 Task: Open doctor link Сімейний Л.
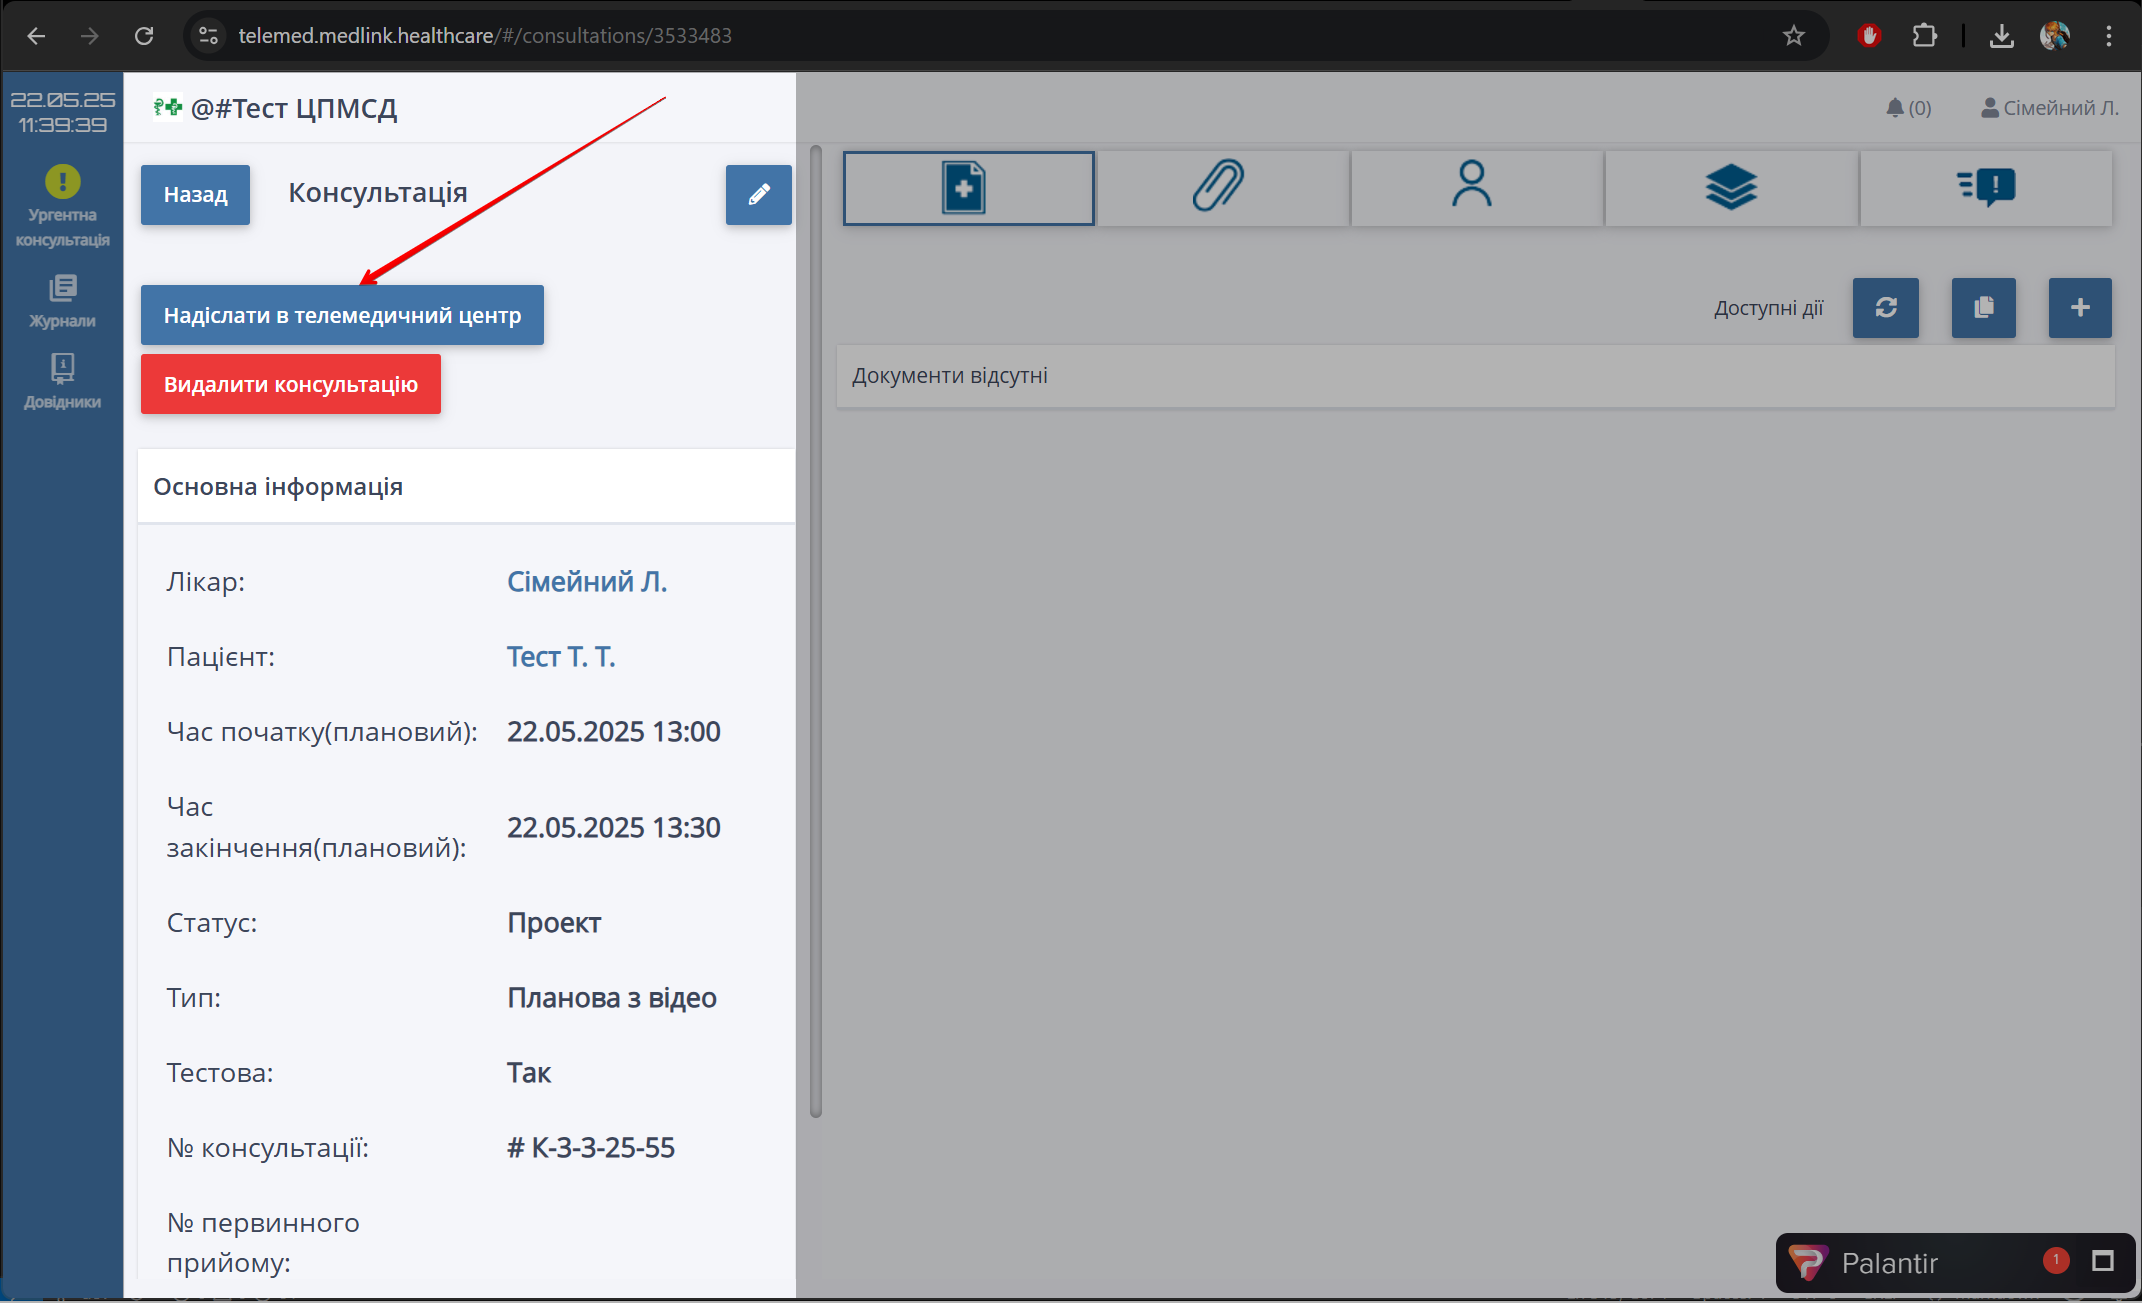click(x=586, y=582)
